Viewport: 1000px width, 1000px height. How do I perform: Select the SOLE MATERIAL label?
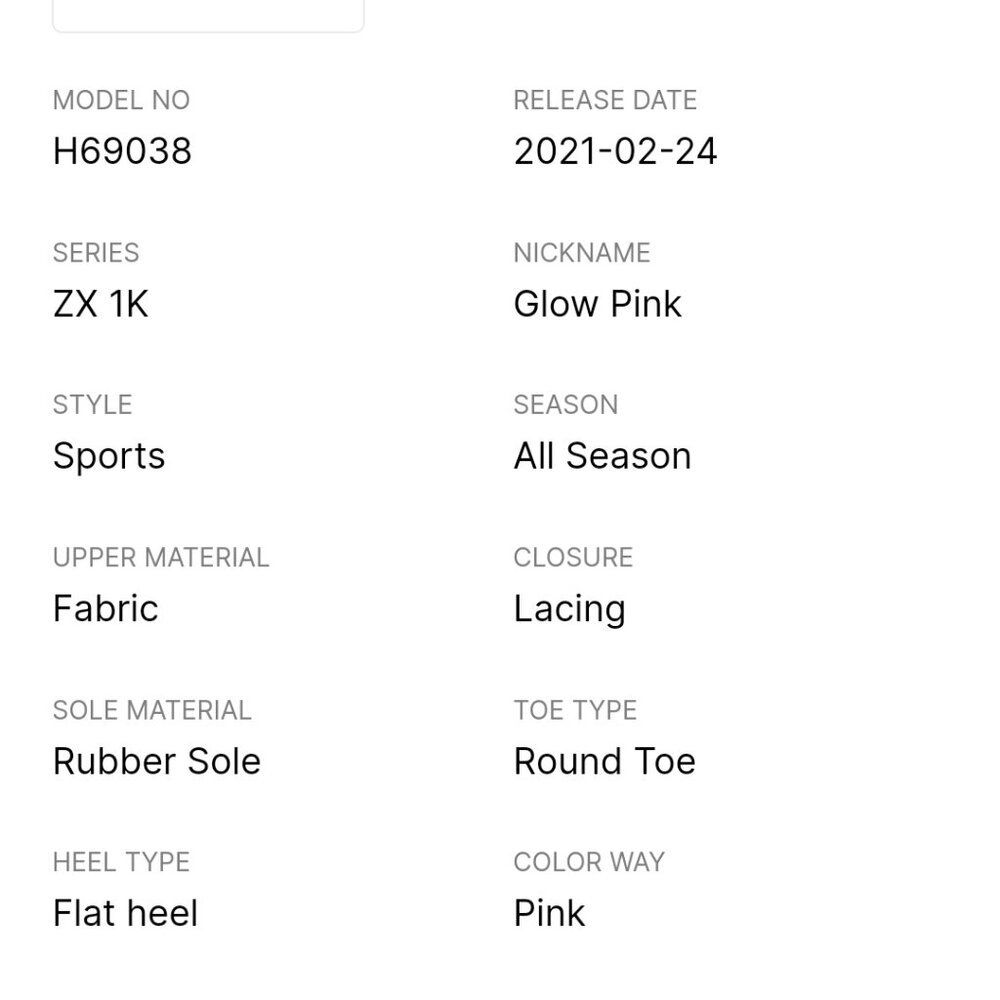152,710
